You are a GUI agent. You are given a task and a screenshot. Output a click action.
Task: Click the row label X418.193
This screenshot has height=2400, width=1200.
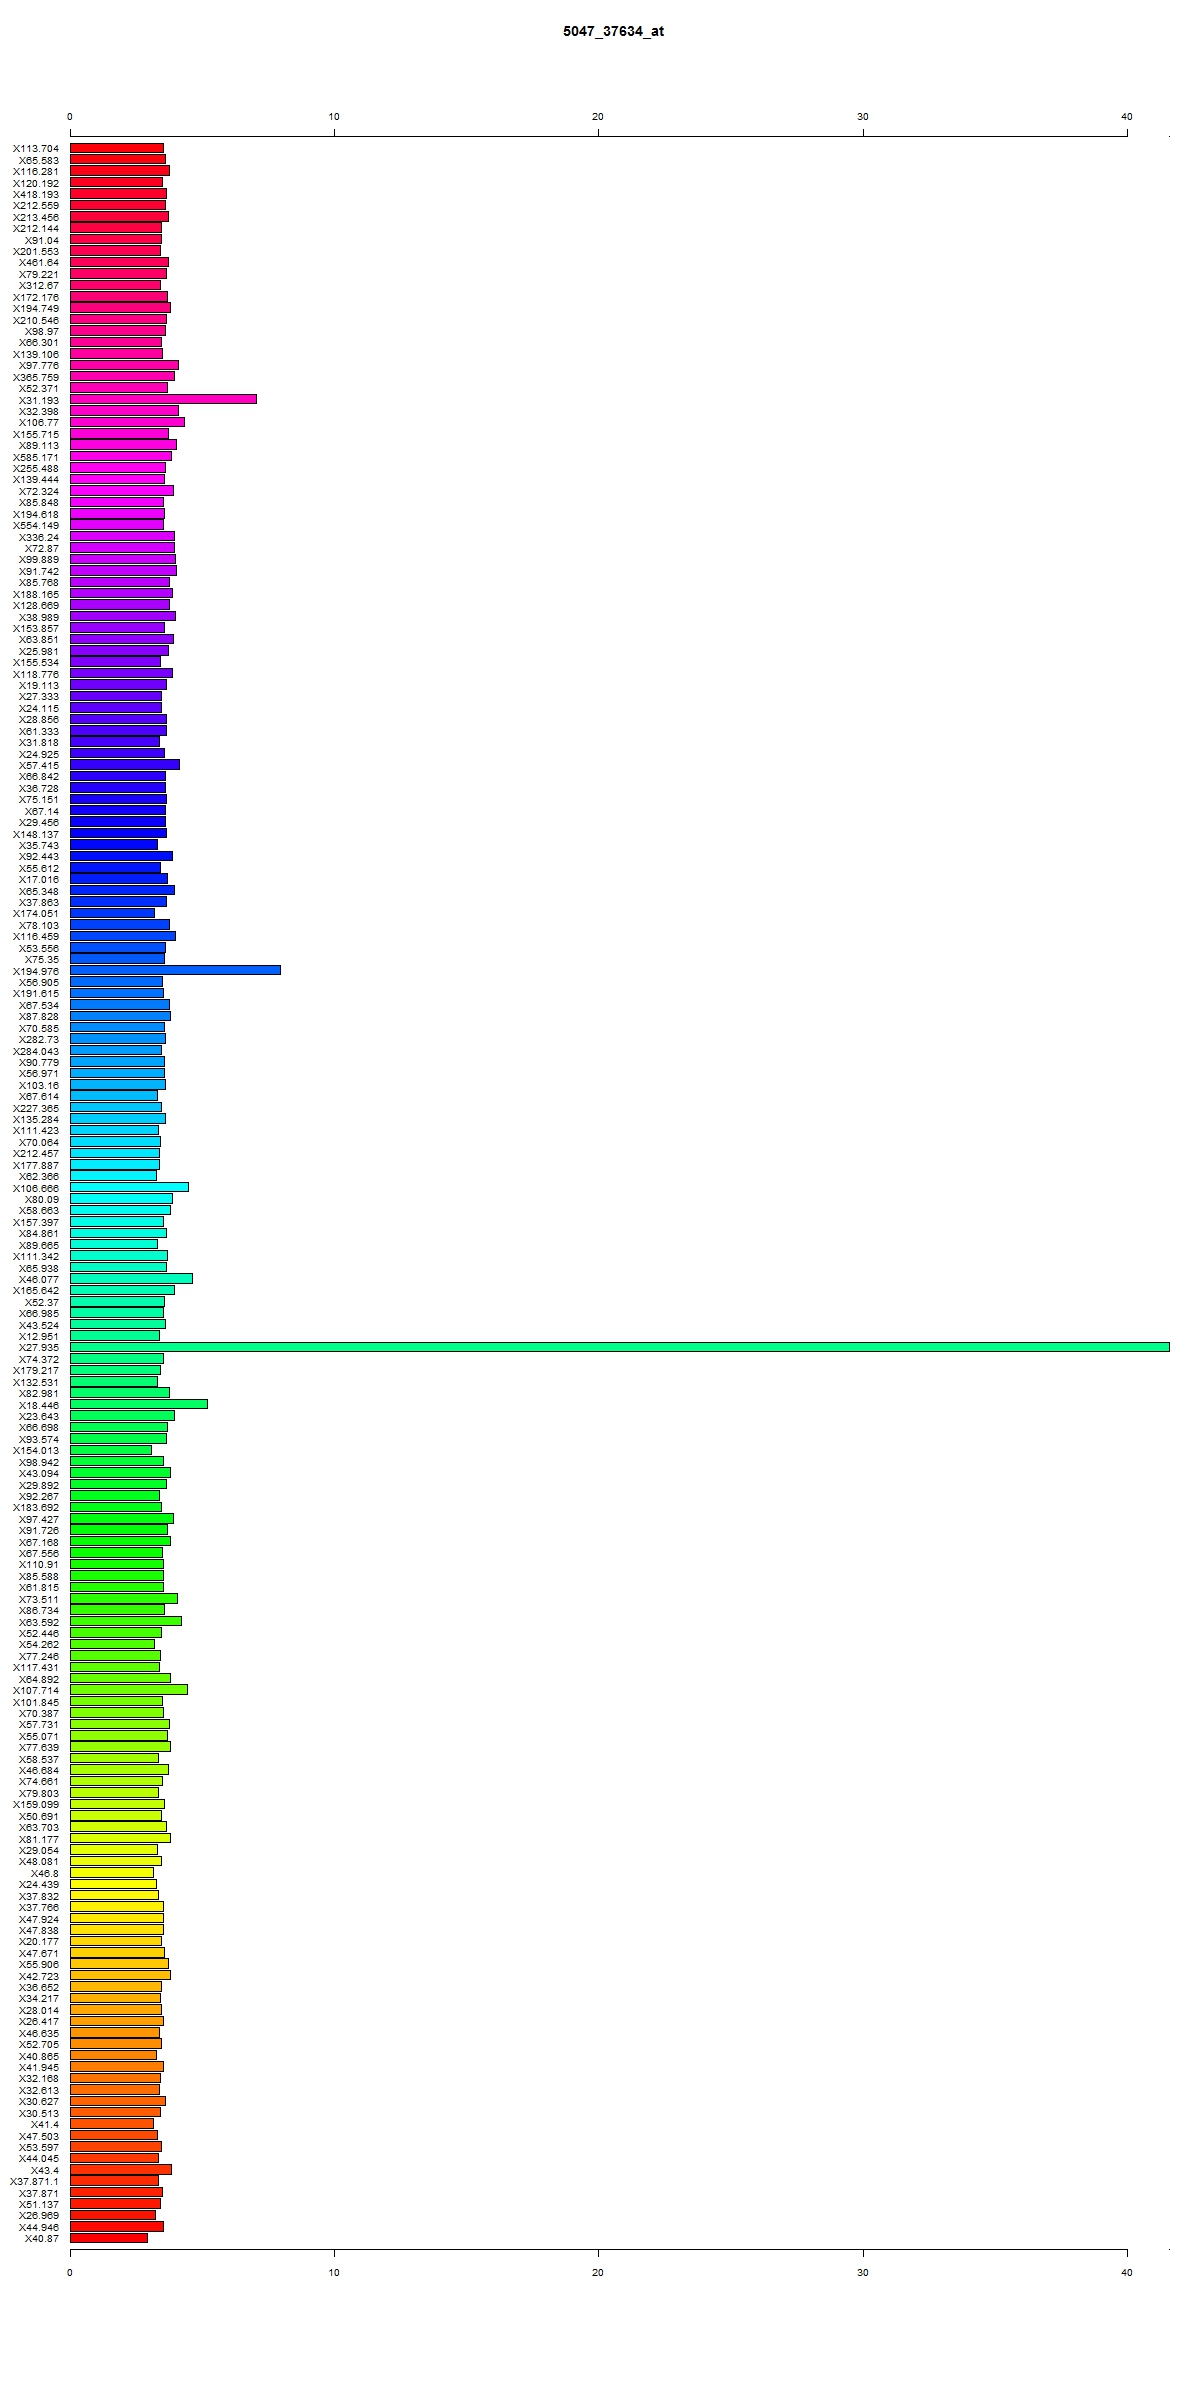(36, 194)
